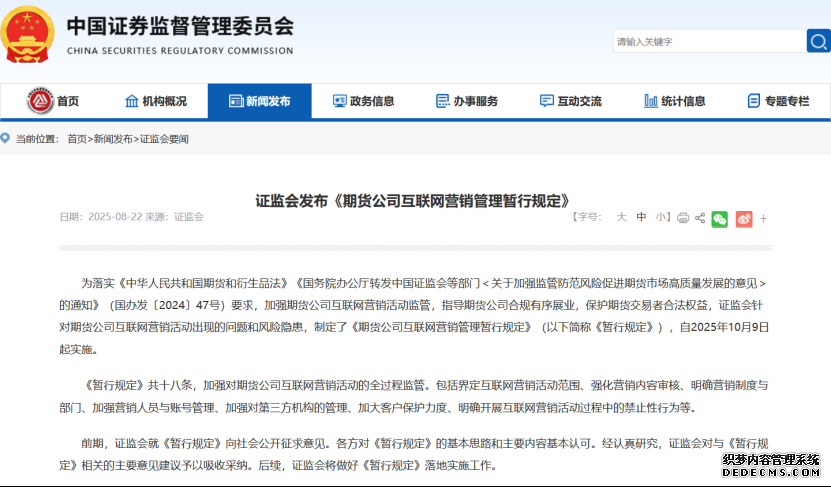Click the date text 2025-08-22
The width and height of the screenshot is (831, 487).
(x=115, y=217)
